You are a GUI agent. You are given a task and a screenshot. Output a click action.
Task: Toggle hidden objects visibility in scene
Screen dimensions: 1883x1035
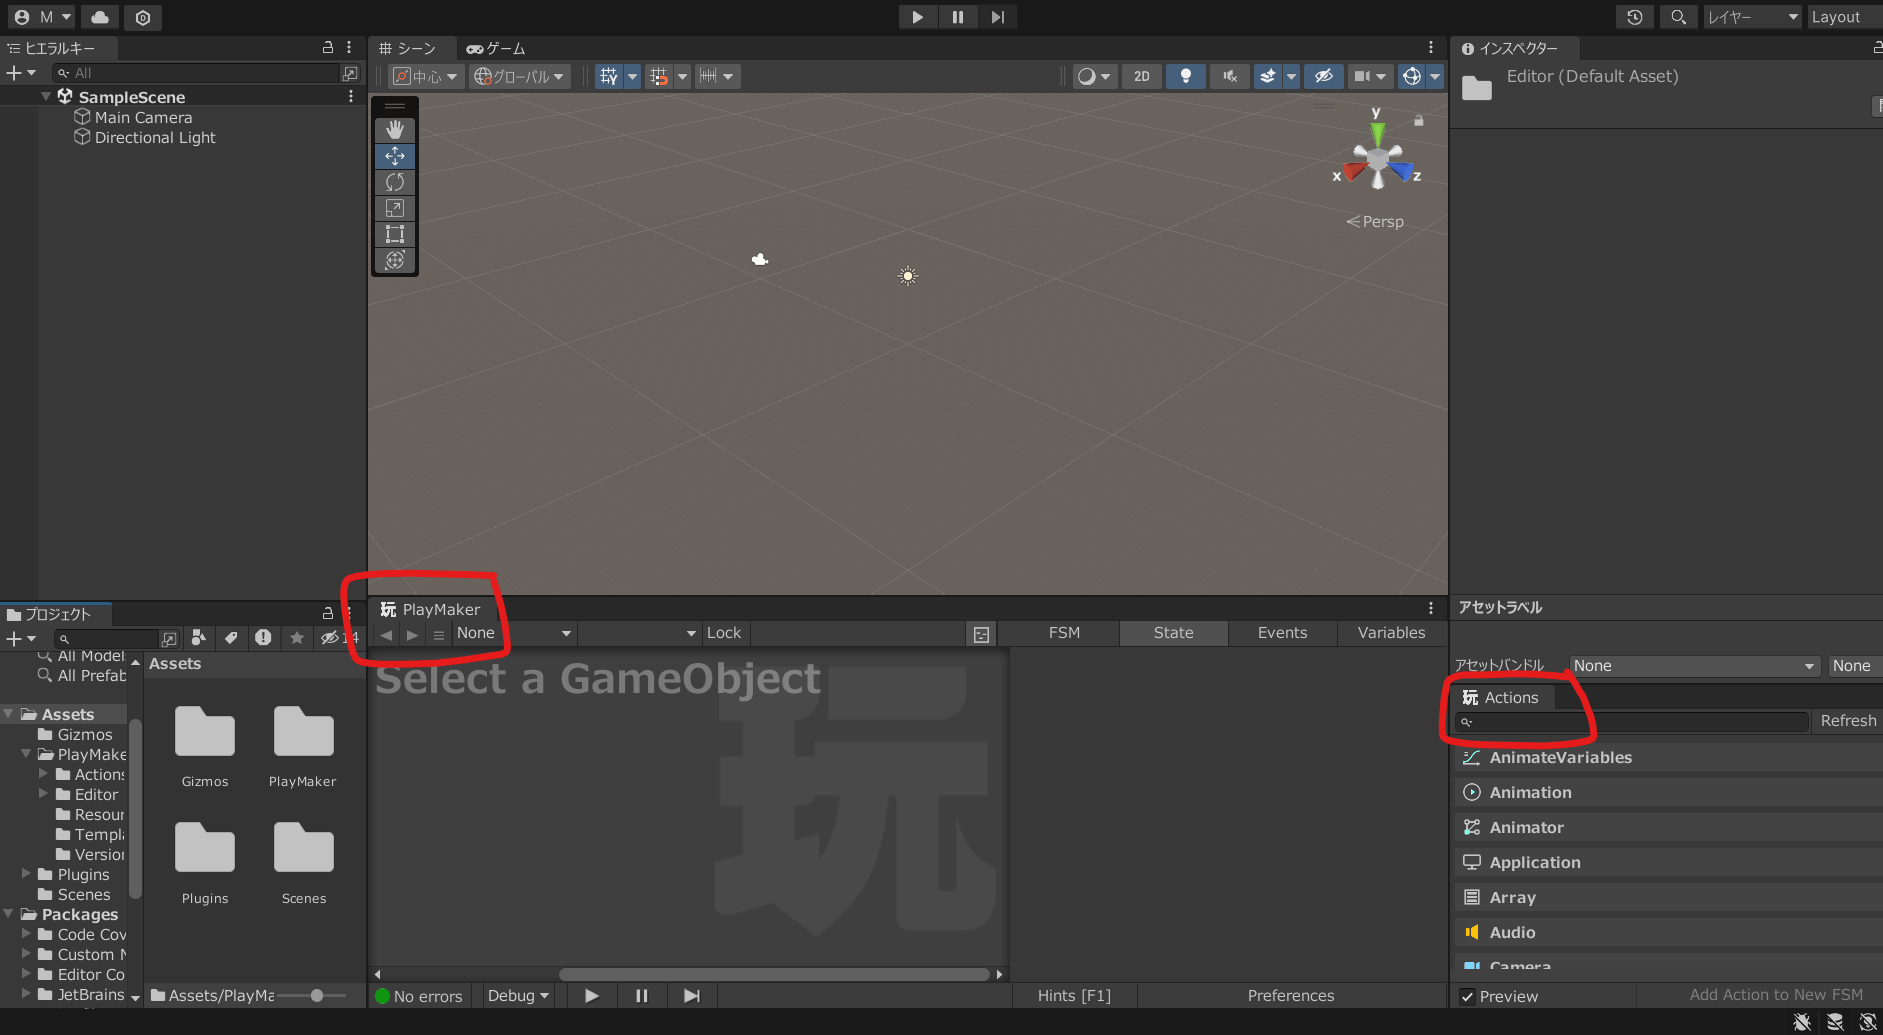tap(1323, 76)
